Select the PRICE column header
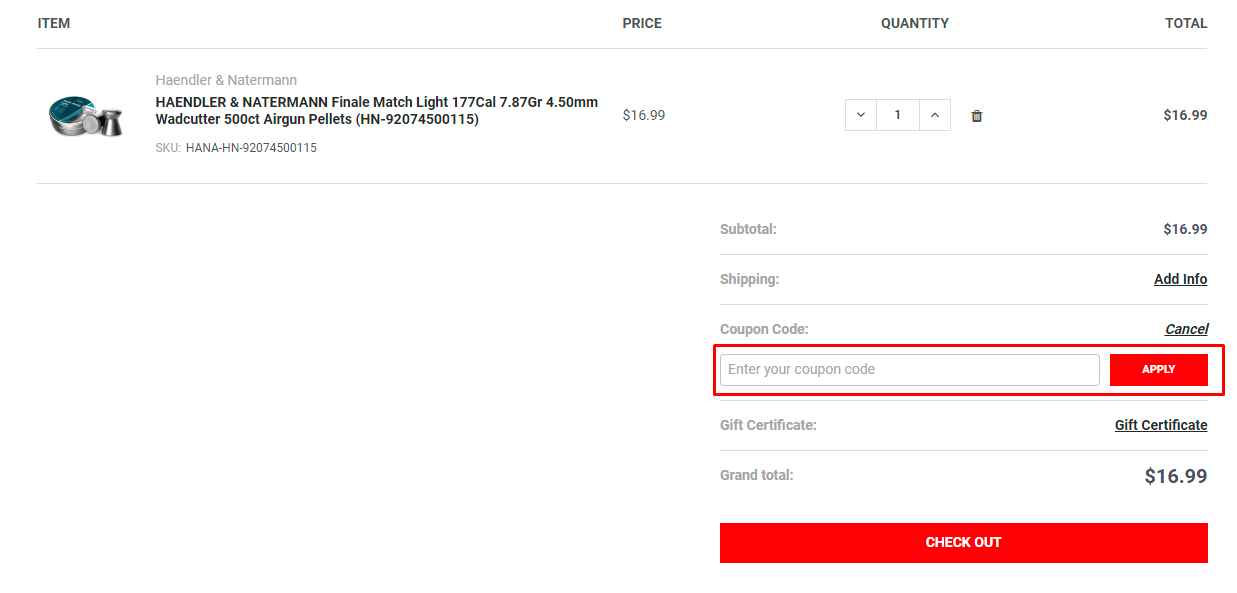Image resolution: width=1237 pixels, height=593 pixels. click(x=642, y=23)
